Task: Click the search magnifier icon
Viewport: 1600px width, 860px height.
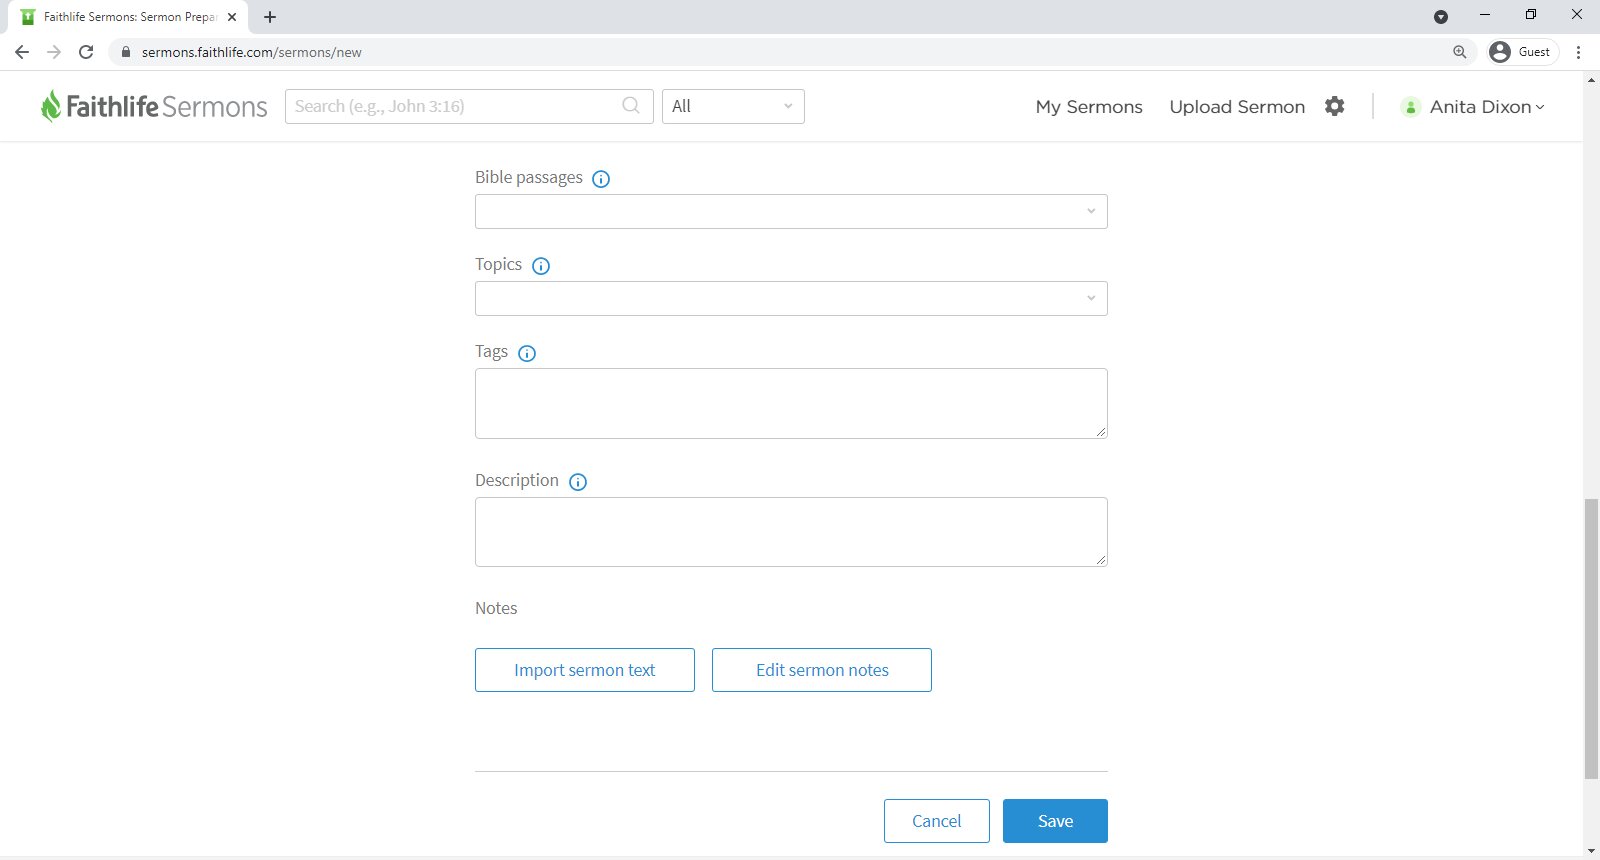Action: tap(631, 105)
